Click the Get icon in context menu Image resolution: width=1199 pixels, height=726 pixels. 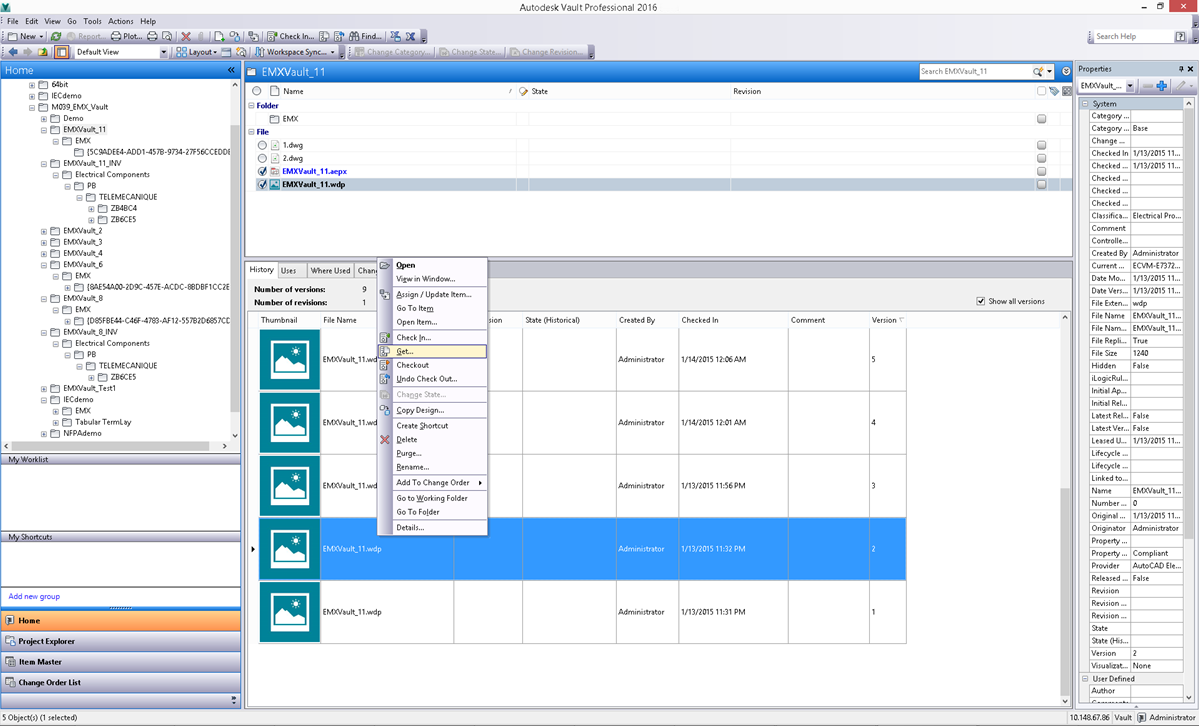click(385, 351)
